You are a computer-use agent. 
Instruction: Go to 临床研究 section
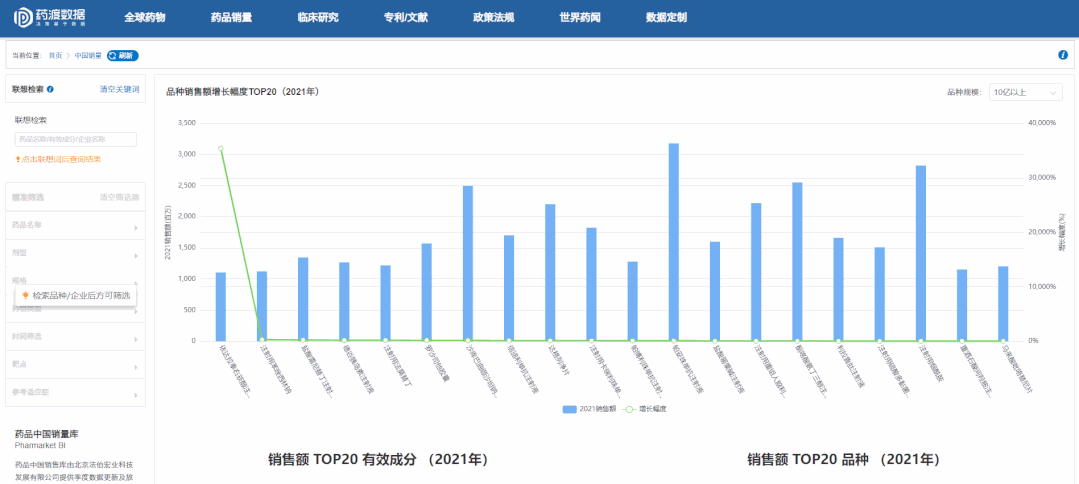(318, 18)
